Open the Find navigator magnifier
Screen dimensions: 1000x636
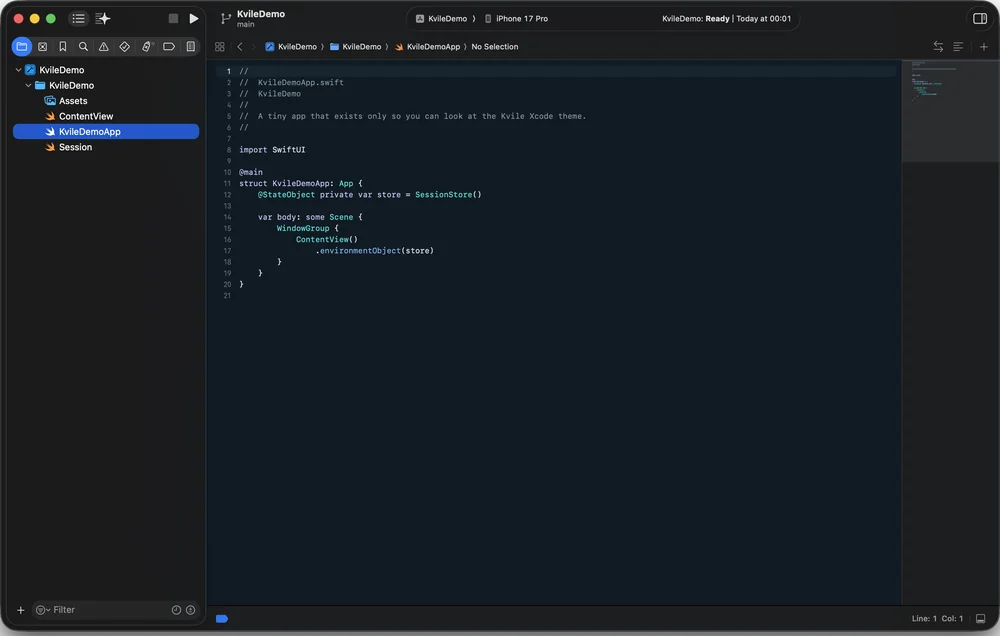83,47
